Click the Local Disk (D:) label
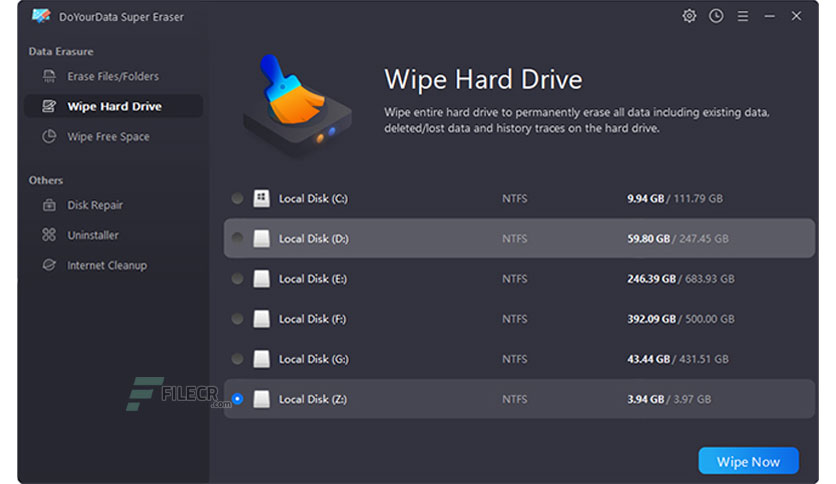The height and width of the screenshot is (484, 836). [314, 238]
